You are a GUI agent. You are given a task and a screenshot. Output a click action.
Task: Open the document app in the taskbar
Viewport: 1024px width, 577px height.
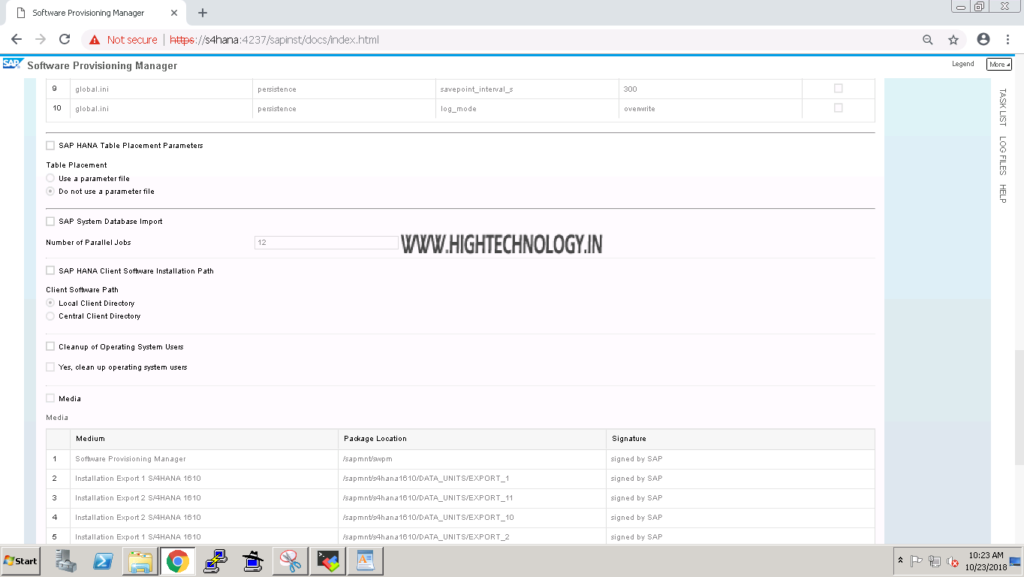tap(365, 561)
